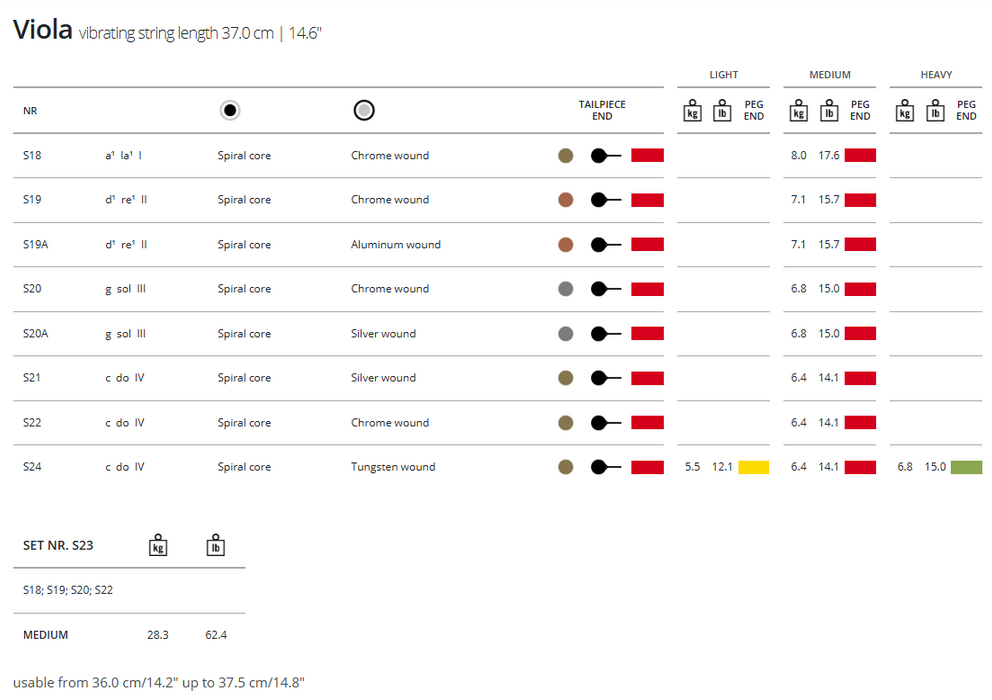Select the grey color dot in S20A row

pos(566,334)
